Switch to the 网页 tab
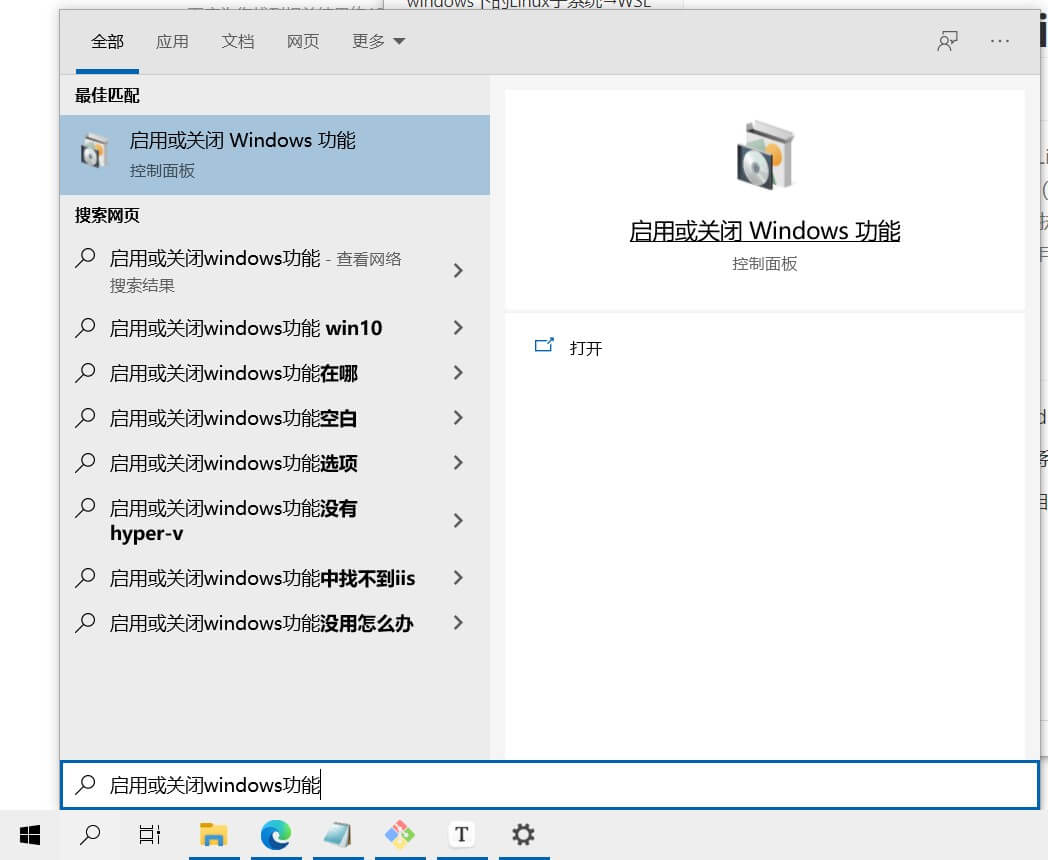This screenshot has height=860, width=1048. pos(303,41)
